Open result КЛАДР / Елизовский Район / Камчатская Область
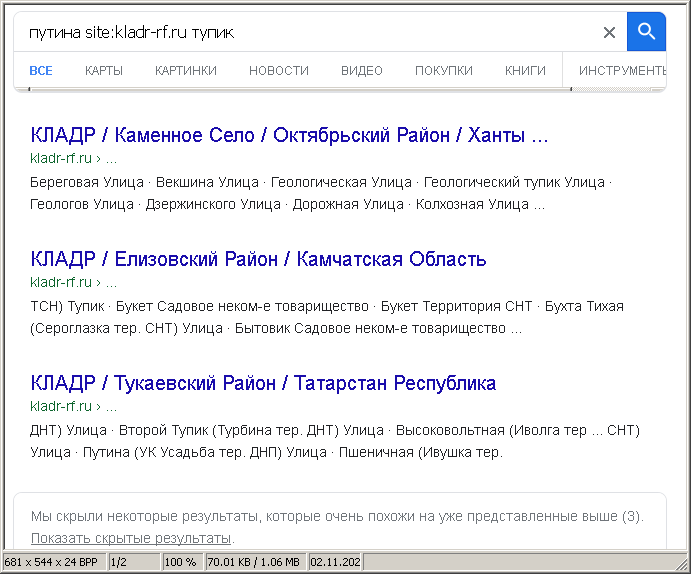The width and height of the screenshot is (691, 574). 258,259
